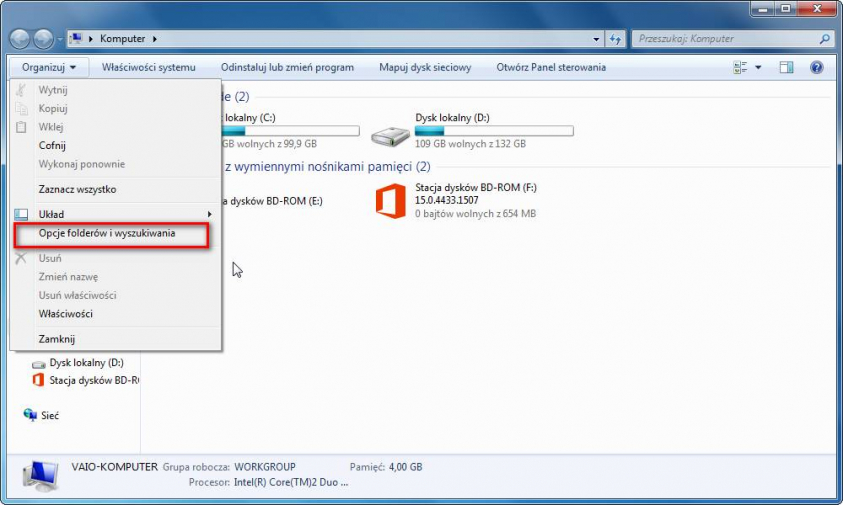Select the Dysk lokalny (D:) hard drive icon

point(390,135)
